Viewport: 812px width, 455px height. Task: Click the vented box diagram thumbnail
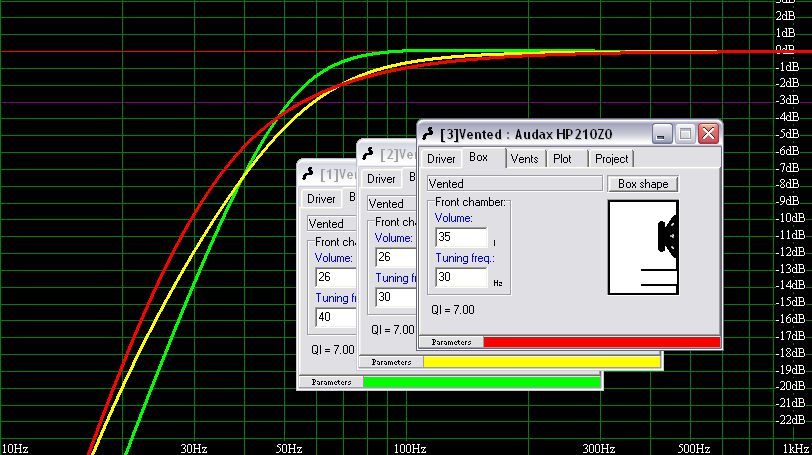[643, 247]
